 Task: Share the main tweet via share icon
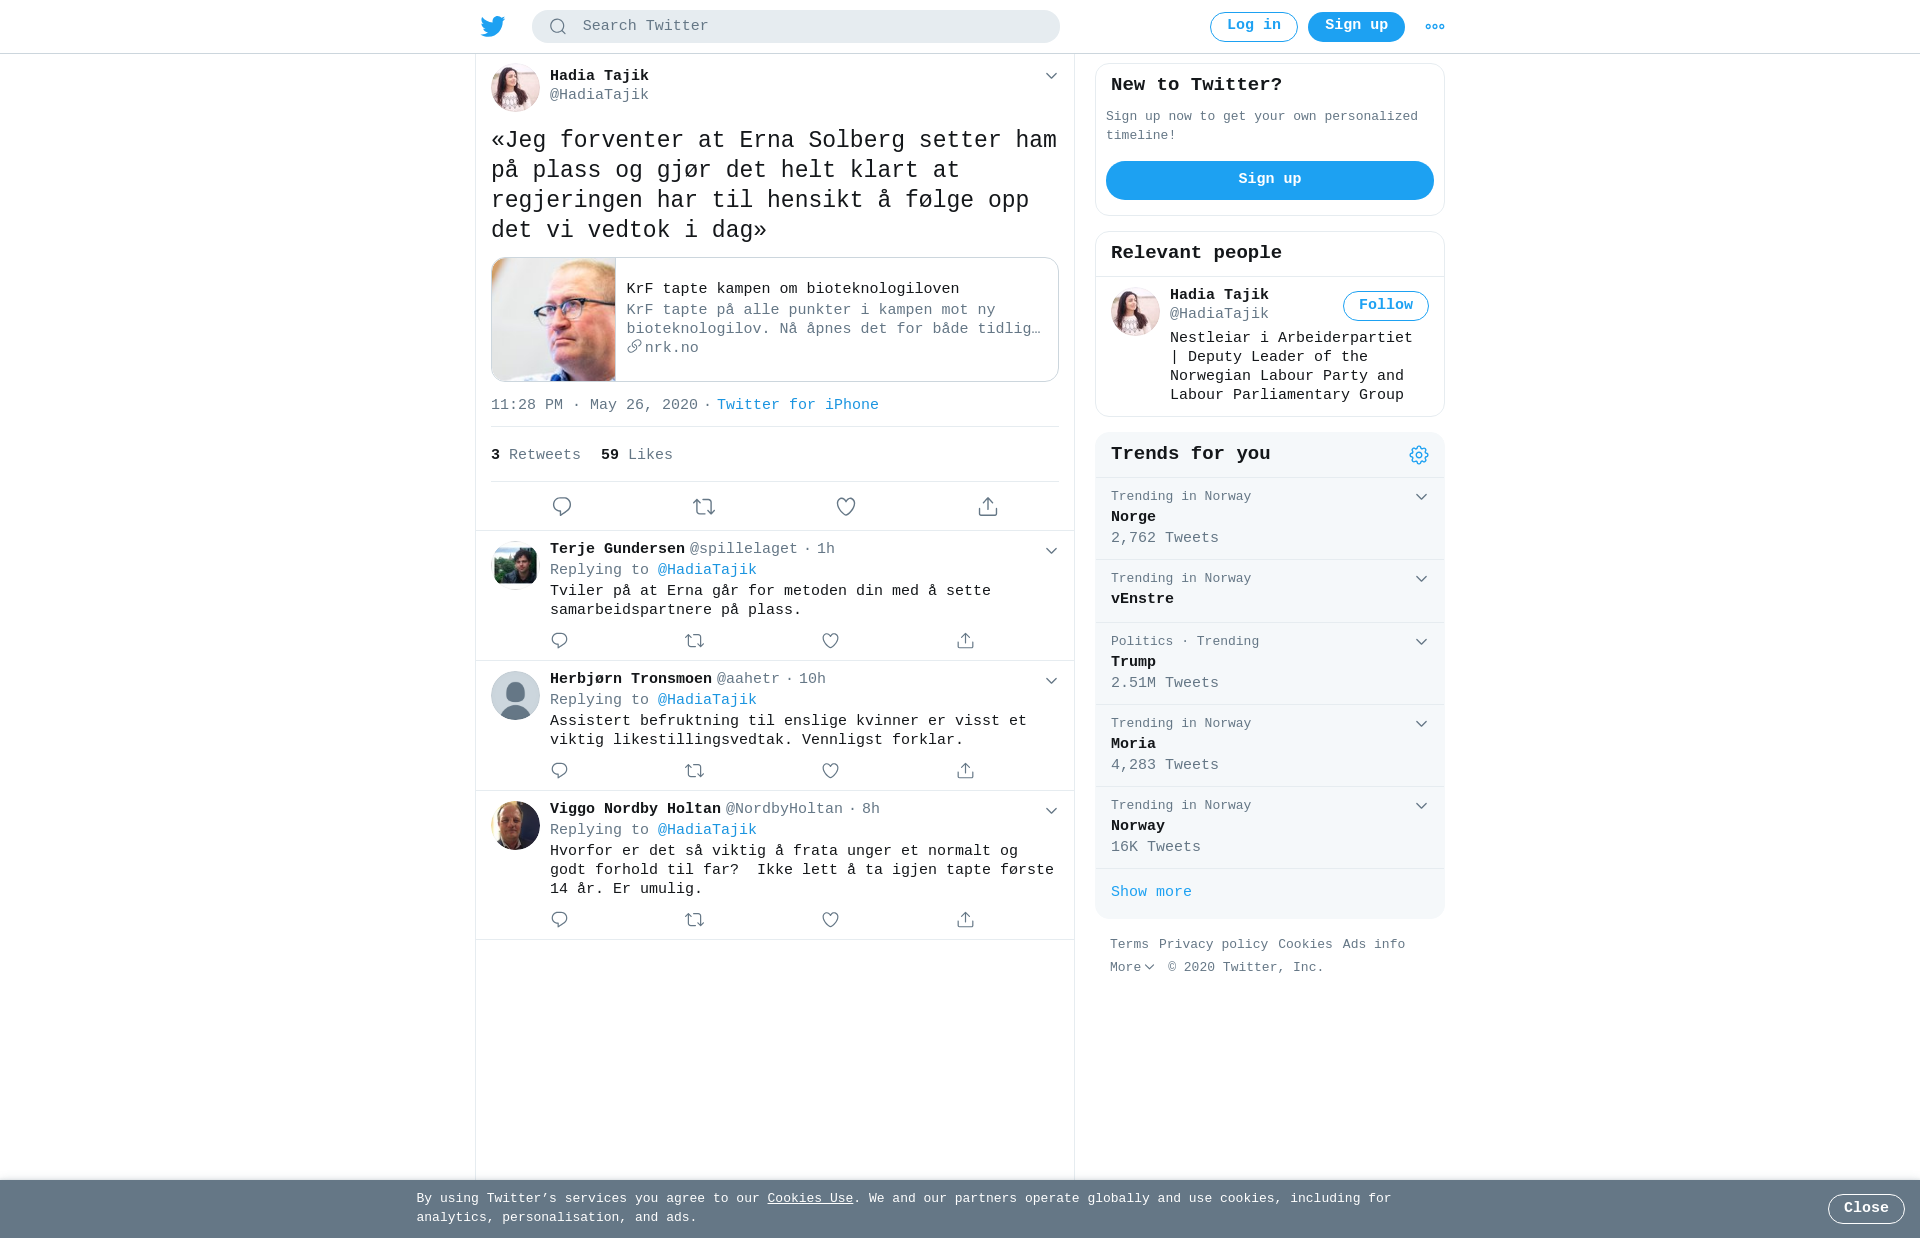tap(988, 507)
